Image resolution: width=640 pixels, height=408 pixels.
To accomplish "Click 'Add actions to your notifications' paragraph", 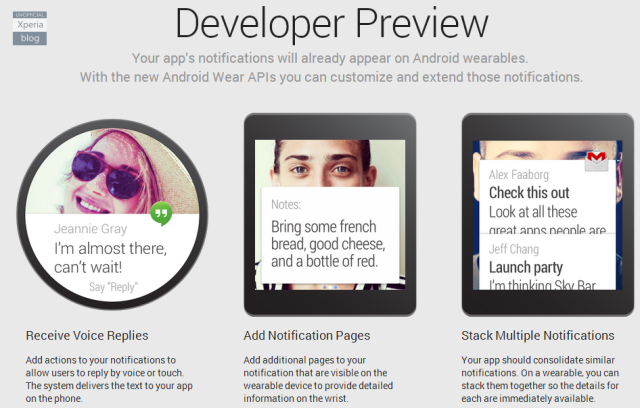I will coord(109,379).
